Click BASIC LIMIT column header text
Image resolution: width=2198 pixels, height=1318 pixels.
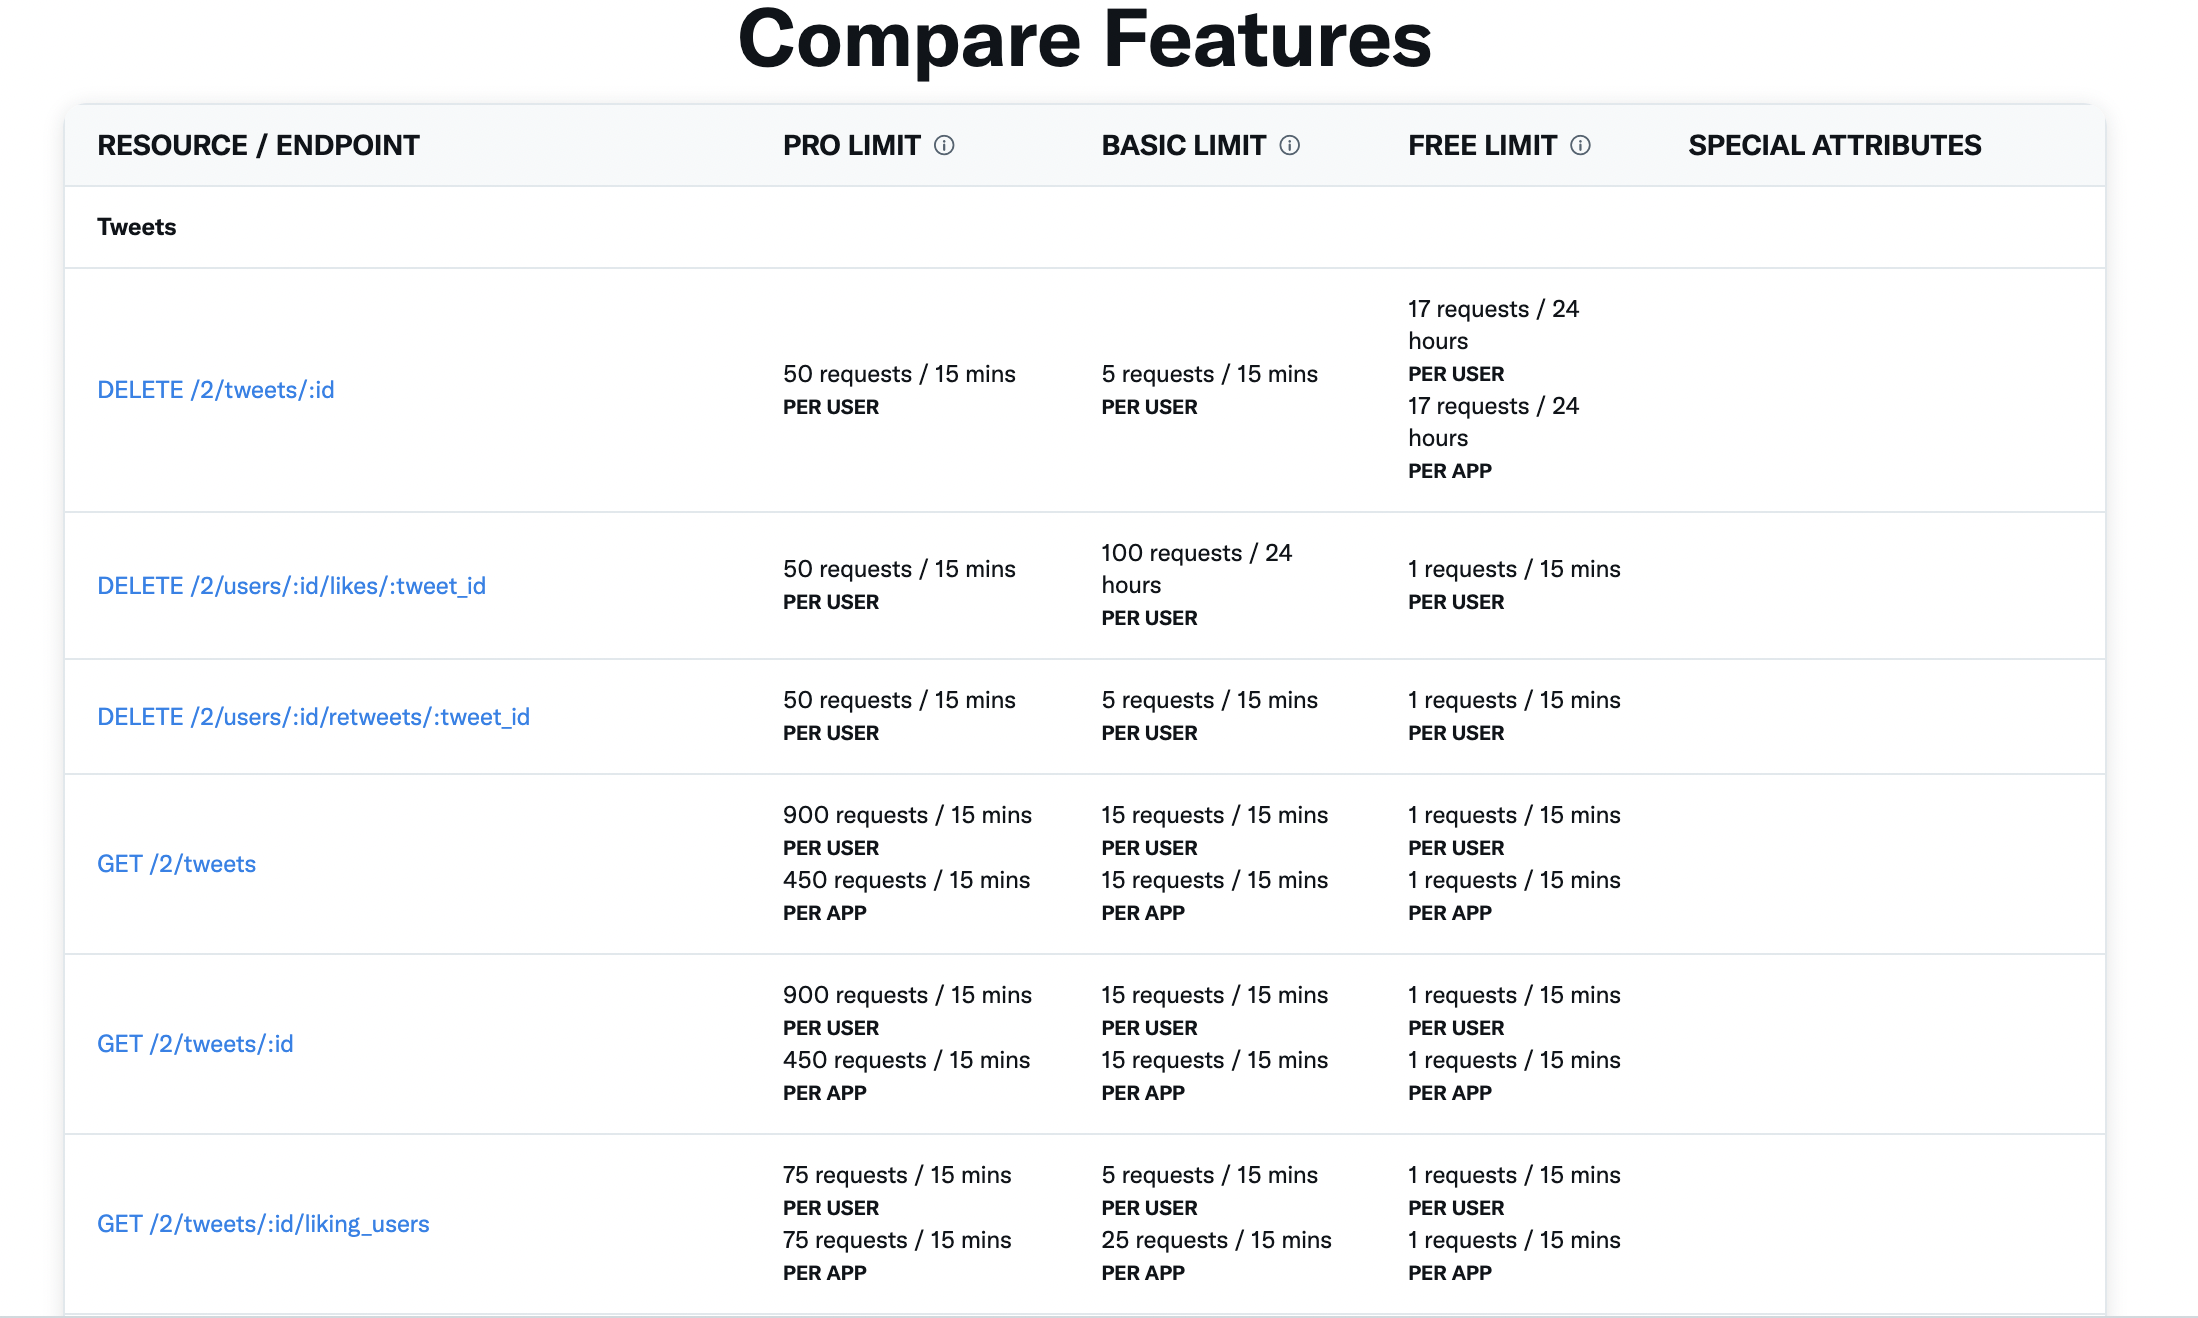(x=1183, y=146)
